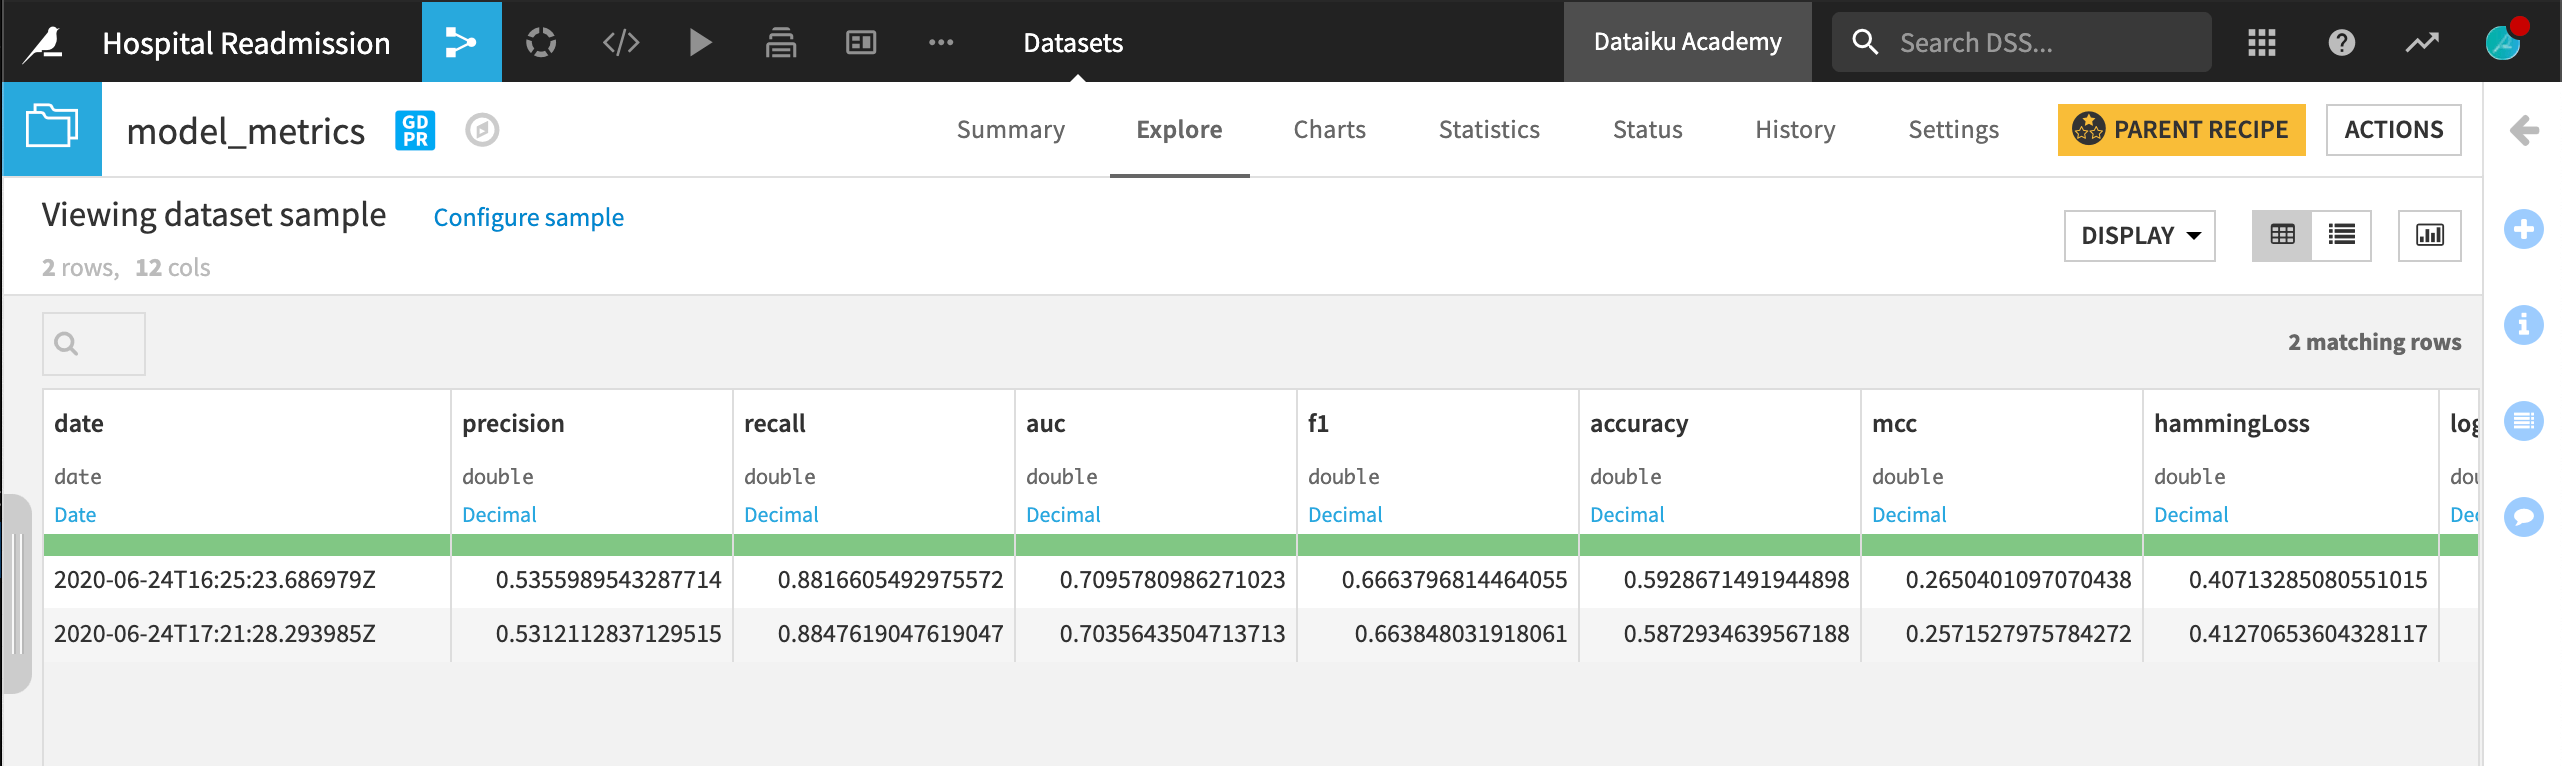Image resolution: width=2562 pixels, height=766 pixels.
Task: Open the Dataiku bird logo home
Action: pyautogui.click(x=43, y=43)
